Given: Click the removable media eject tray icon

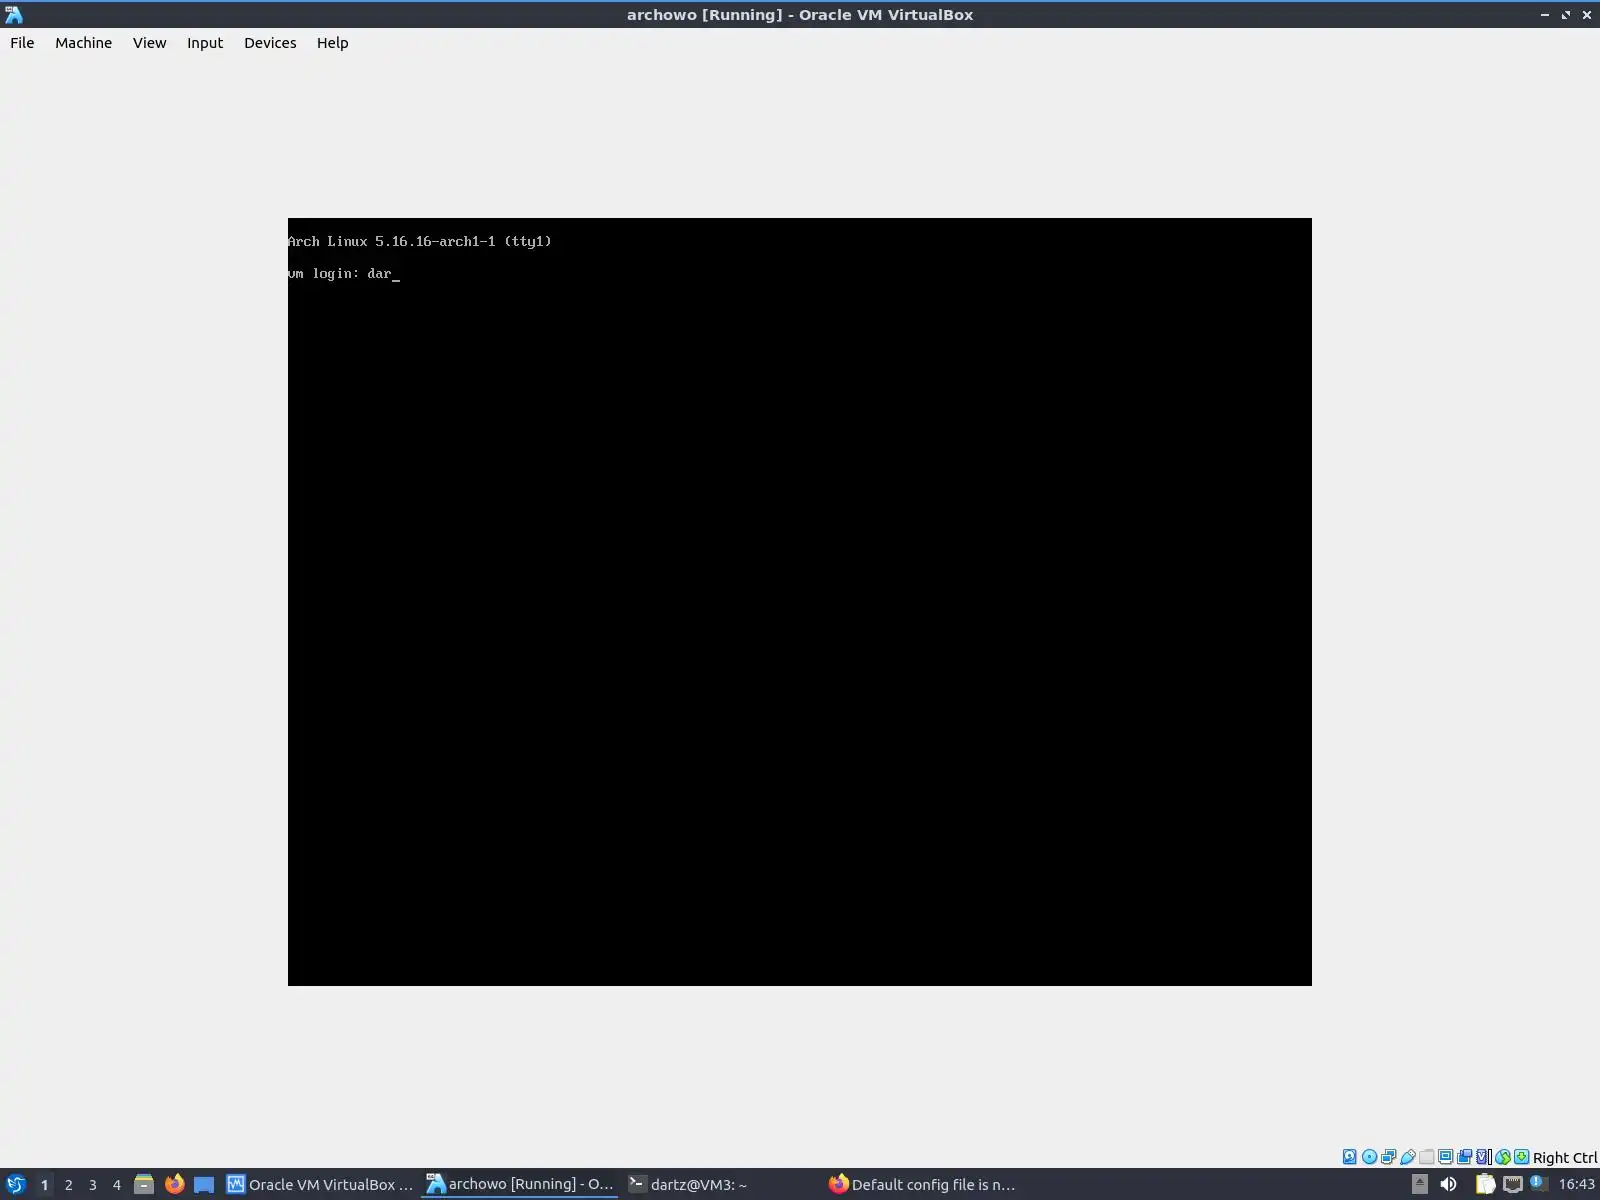Looking at the screenshot, I should (x=1419, y=1185).
